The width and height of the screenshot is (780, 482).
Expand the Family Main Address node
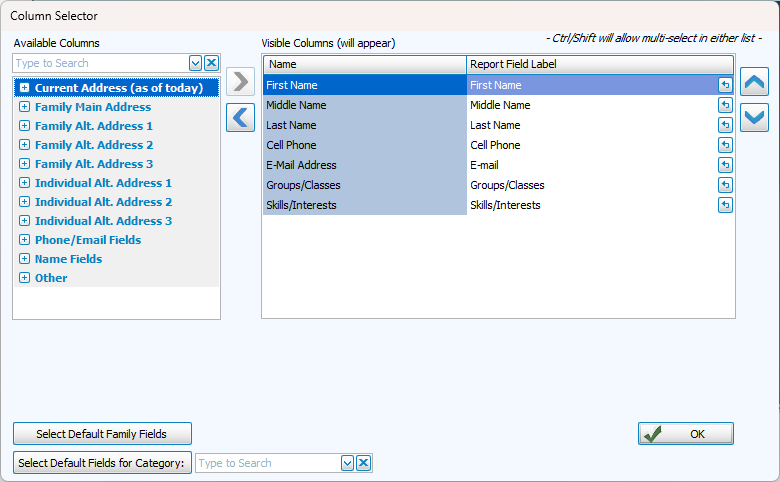[x=24, y=107]
